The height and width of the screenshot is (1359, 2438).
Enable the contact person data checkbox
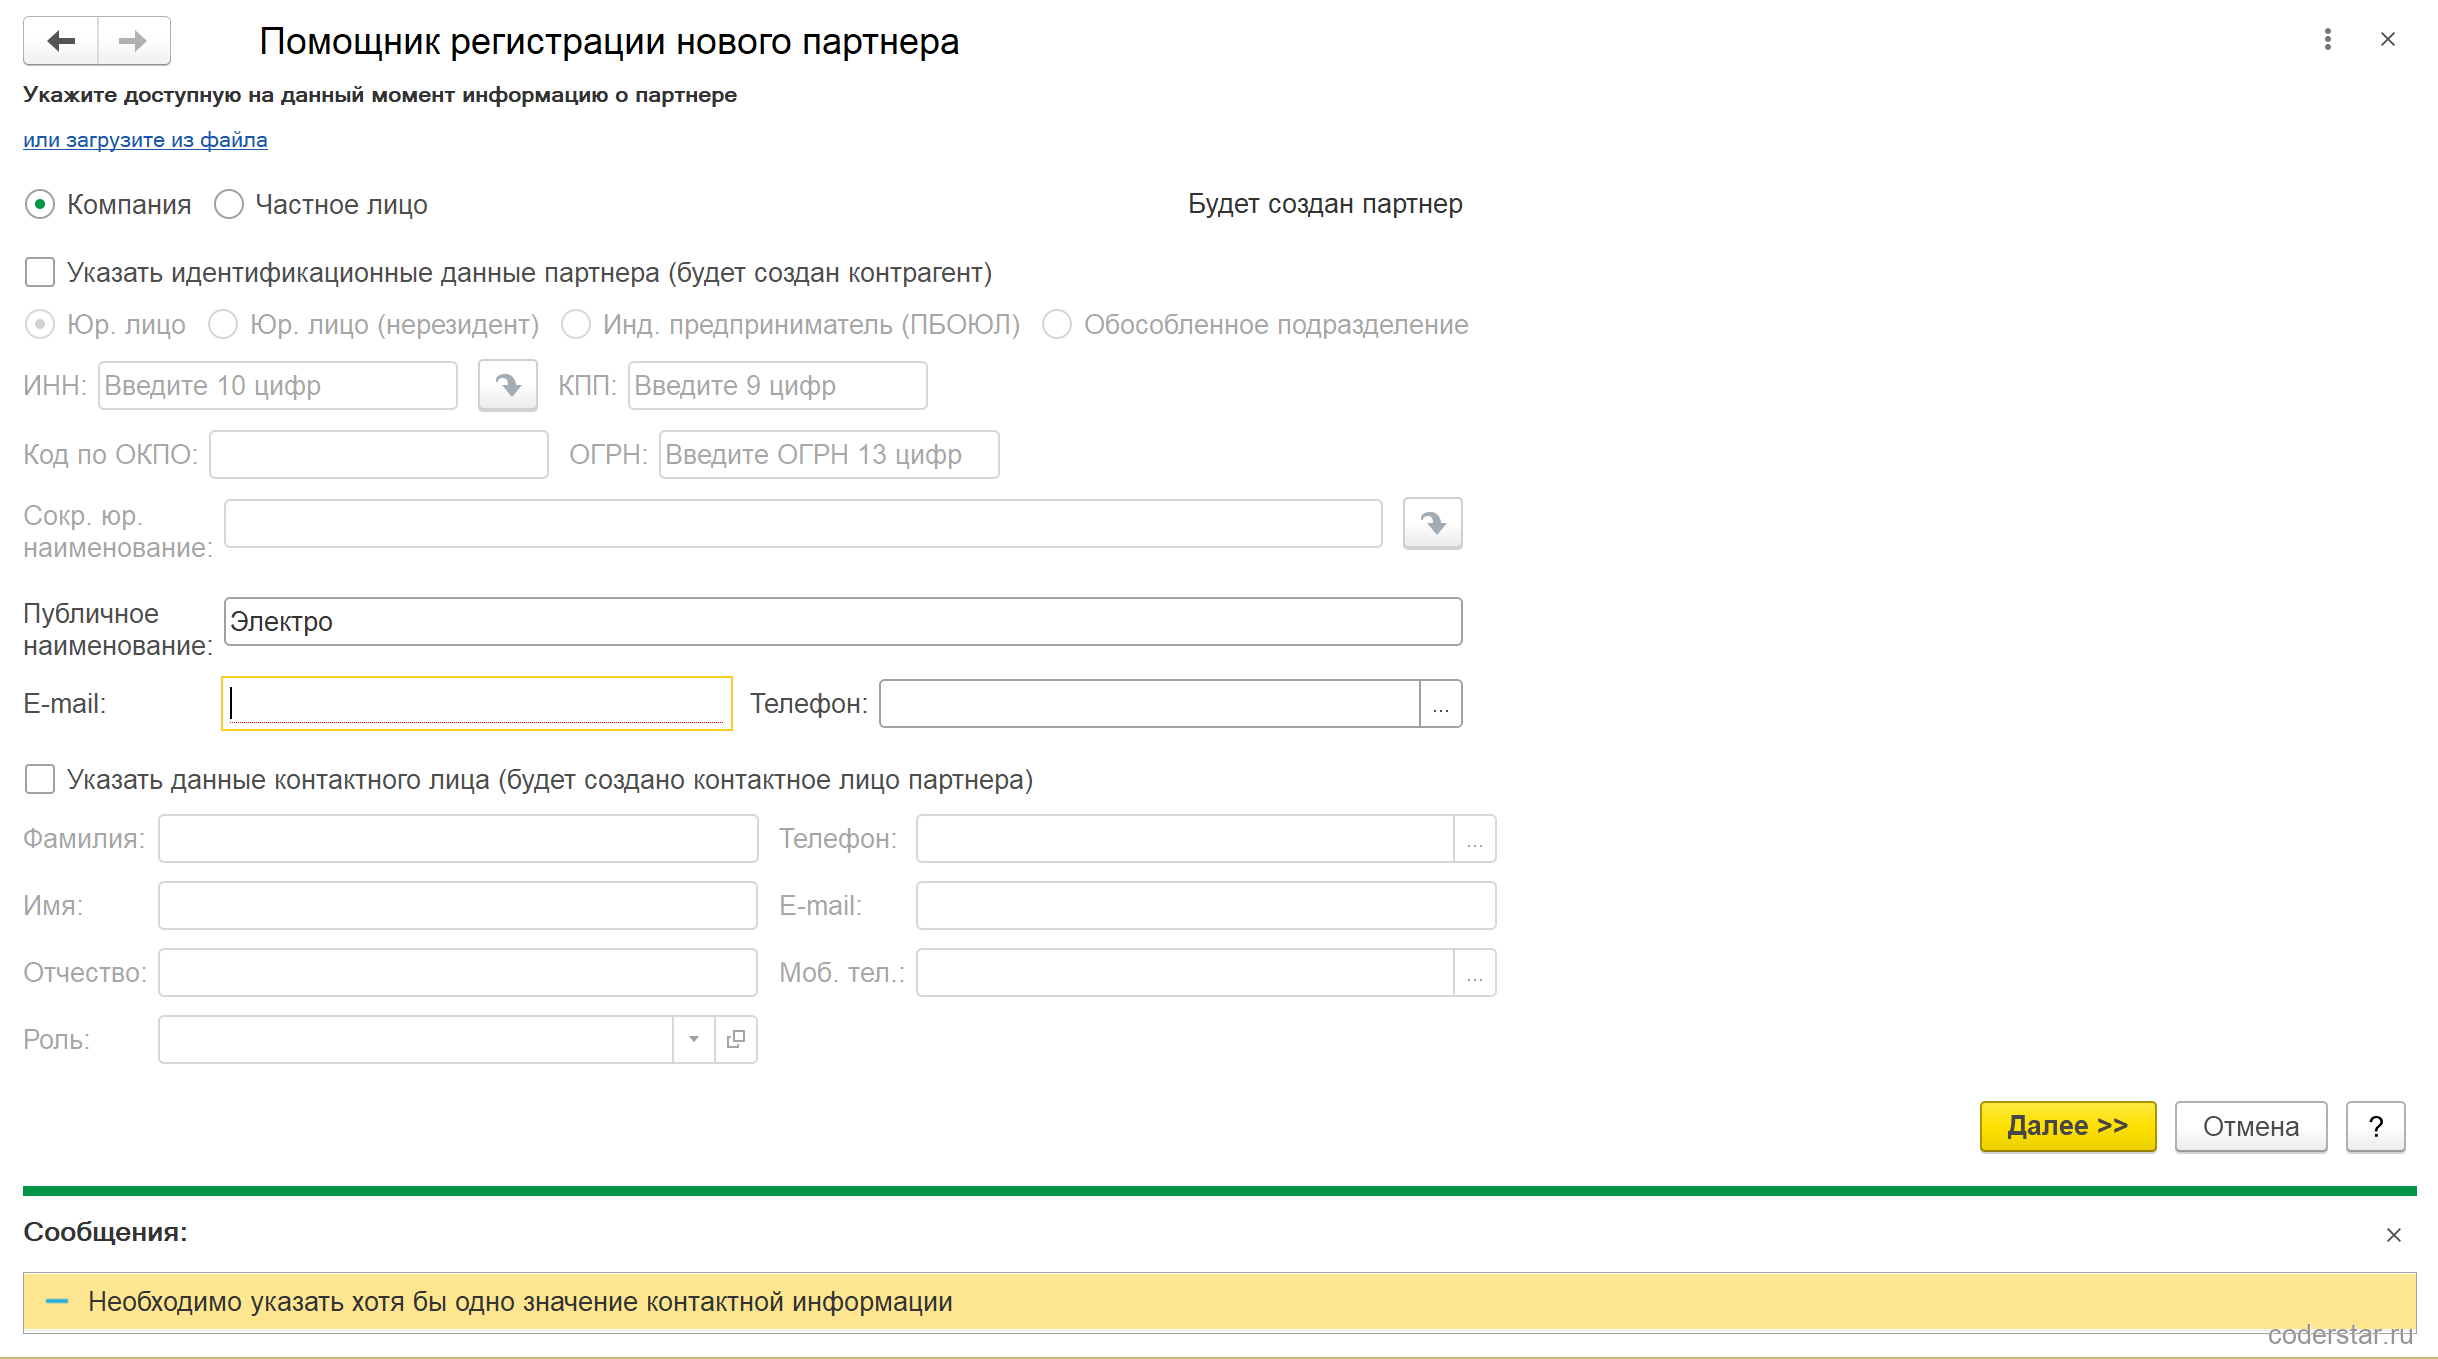coord(40,779)
